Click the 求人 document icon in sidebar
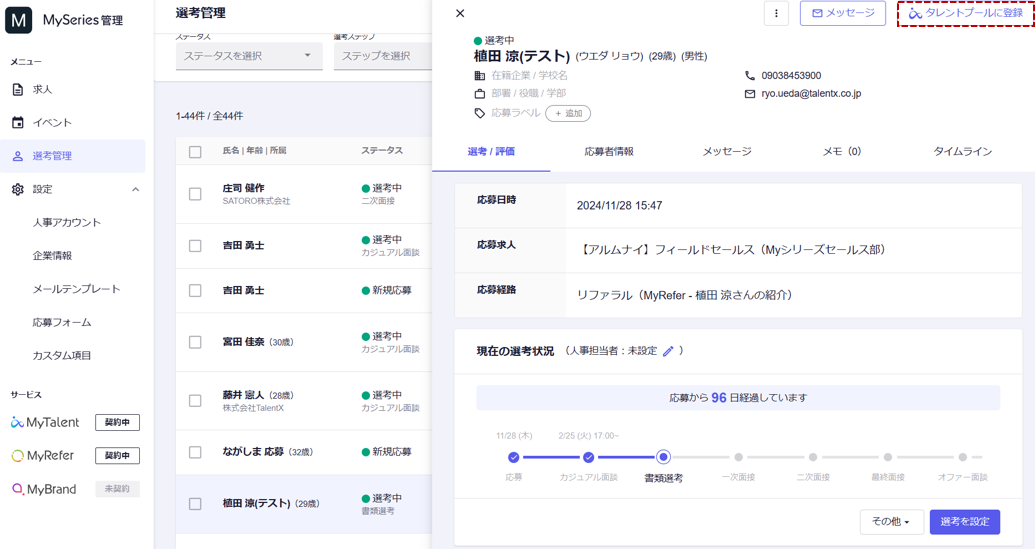This screenshot has height=549, width=1035. pos(18,90)
